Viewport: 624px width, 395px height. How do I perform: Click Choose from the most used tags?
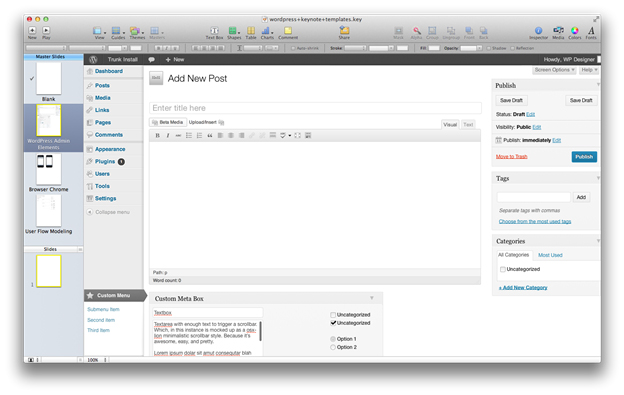[535, 222]
